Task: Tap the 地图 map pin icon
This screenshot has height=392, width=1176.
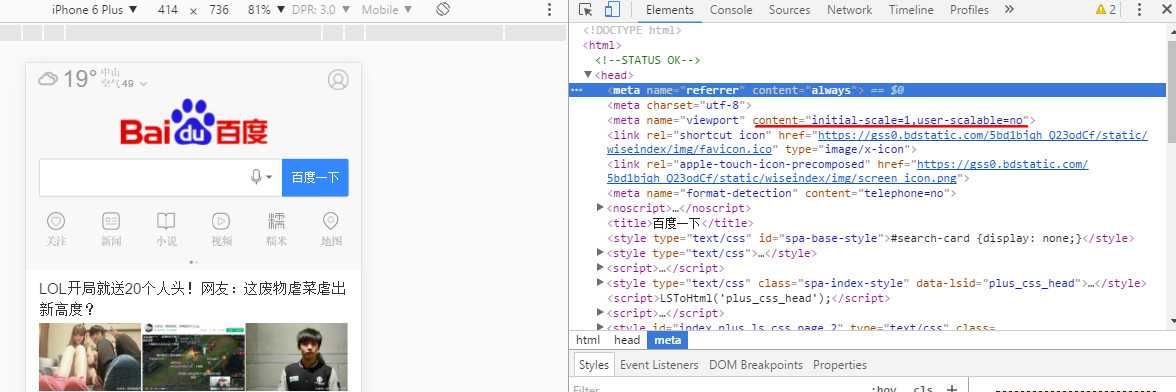Action: click(x=331, y=221)
